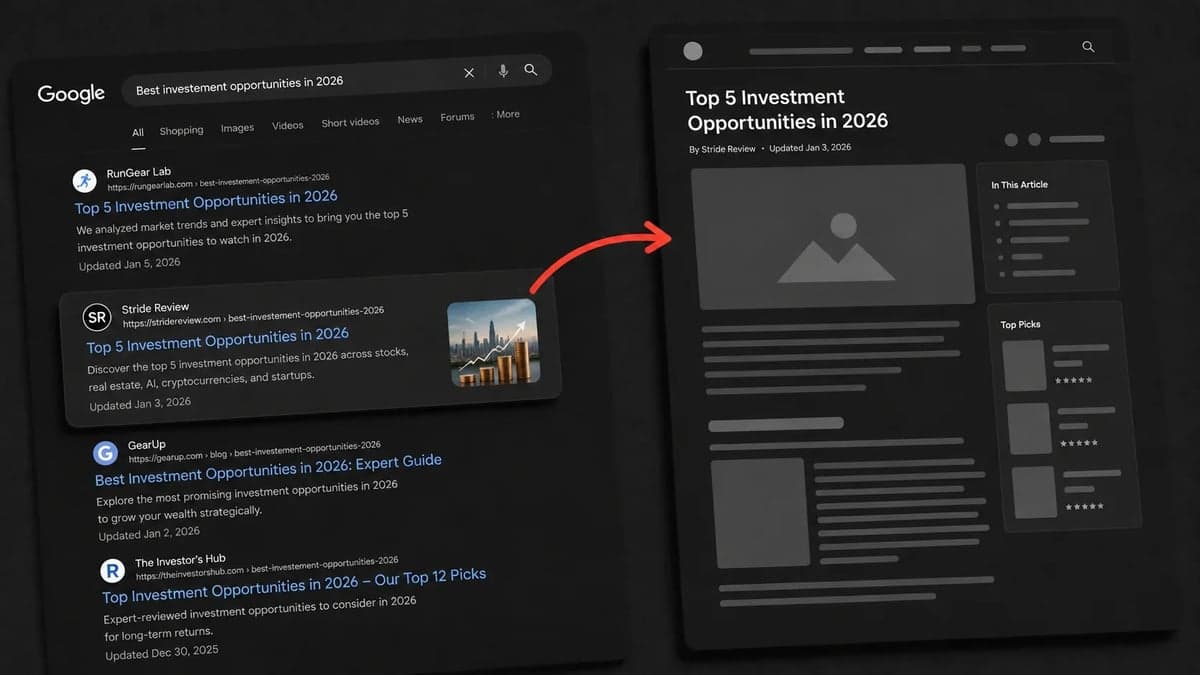
Task: Click the theinvestorshub.com URL breadcrumb
Action: tap(266, 568)
